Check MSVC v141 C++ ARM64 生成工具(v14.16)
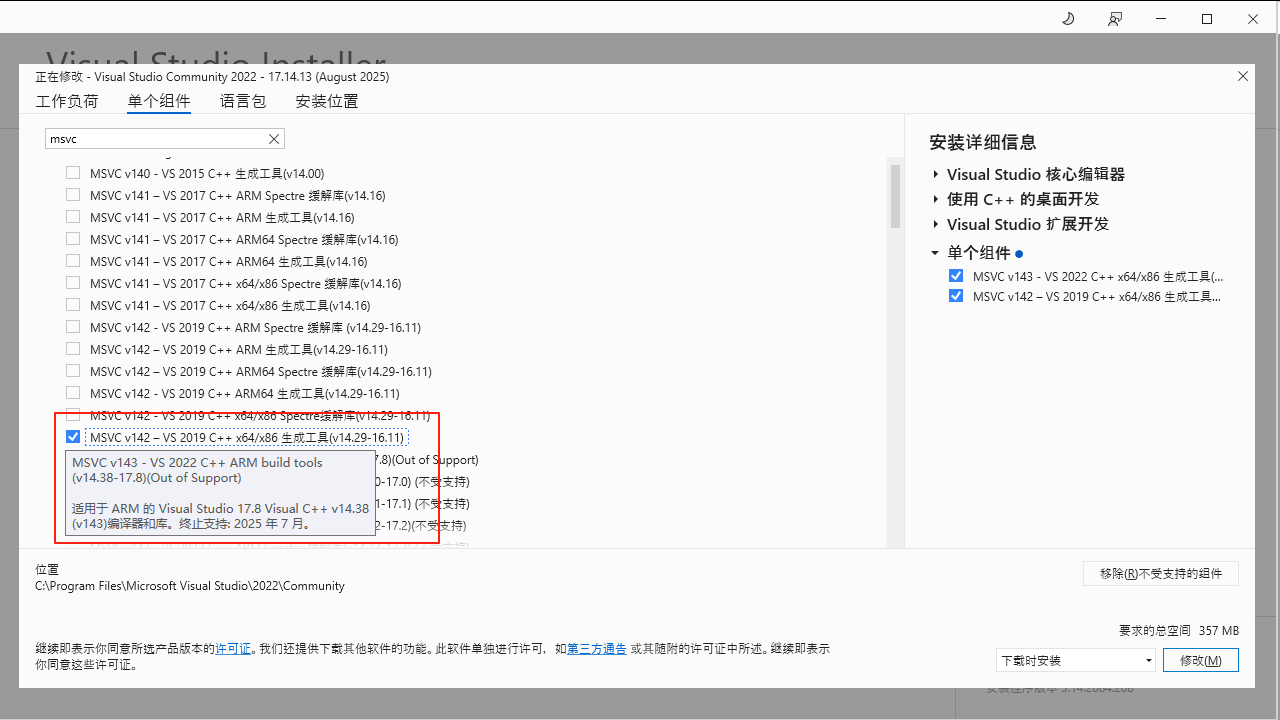This screenshot has width=1280, height=720. [x=73, y=261]
